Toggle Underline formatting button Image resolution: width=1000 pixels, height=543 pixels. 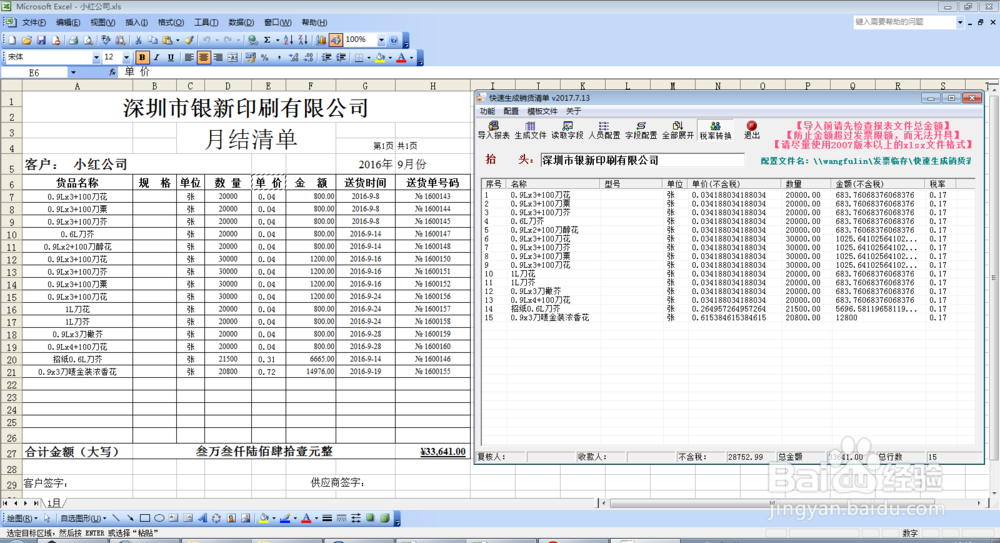tap(170, 57)
